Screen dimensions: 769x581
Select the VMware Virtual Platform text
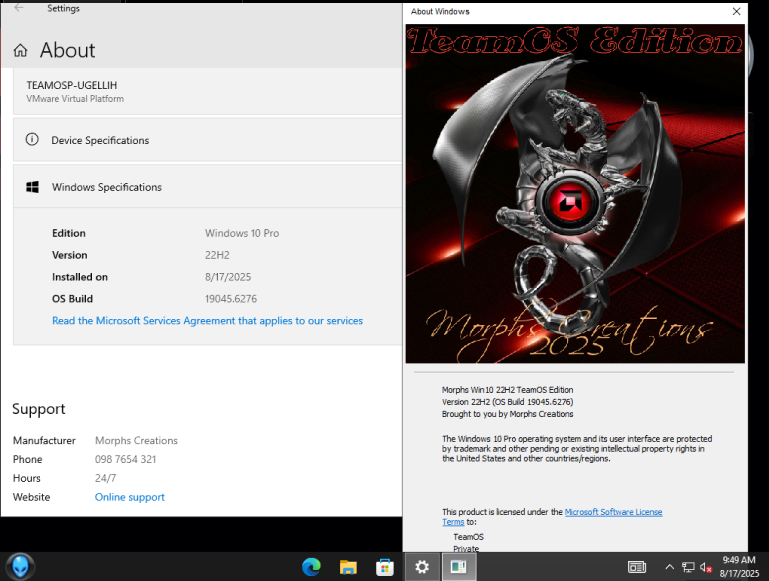pos(75,99)
